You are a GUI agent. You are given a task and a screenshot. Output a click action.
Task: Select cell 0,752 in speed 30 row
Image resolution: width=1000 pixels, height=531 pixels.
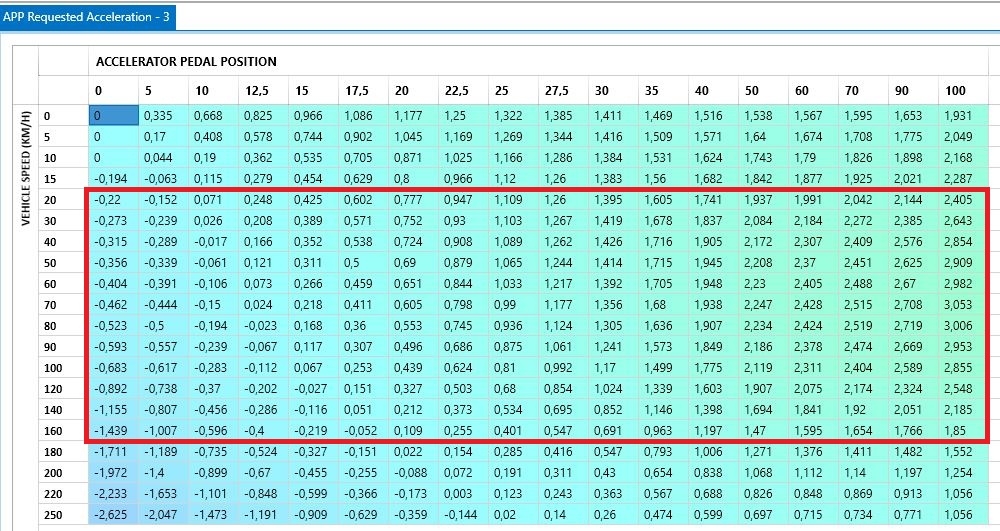(413, 221)
